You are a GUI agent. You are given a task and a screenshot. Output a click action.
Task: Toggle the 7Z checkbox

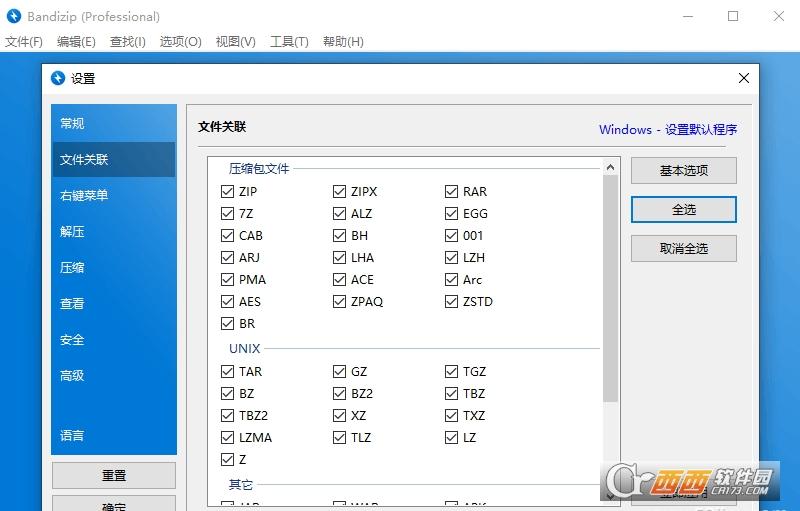(227, 213)
